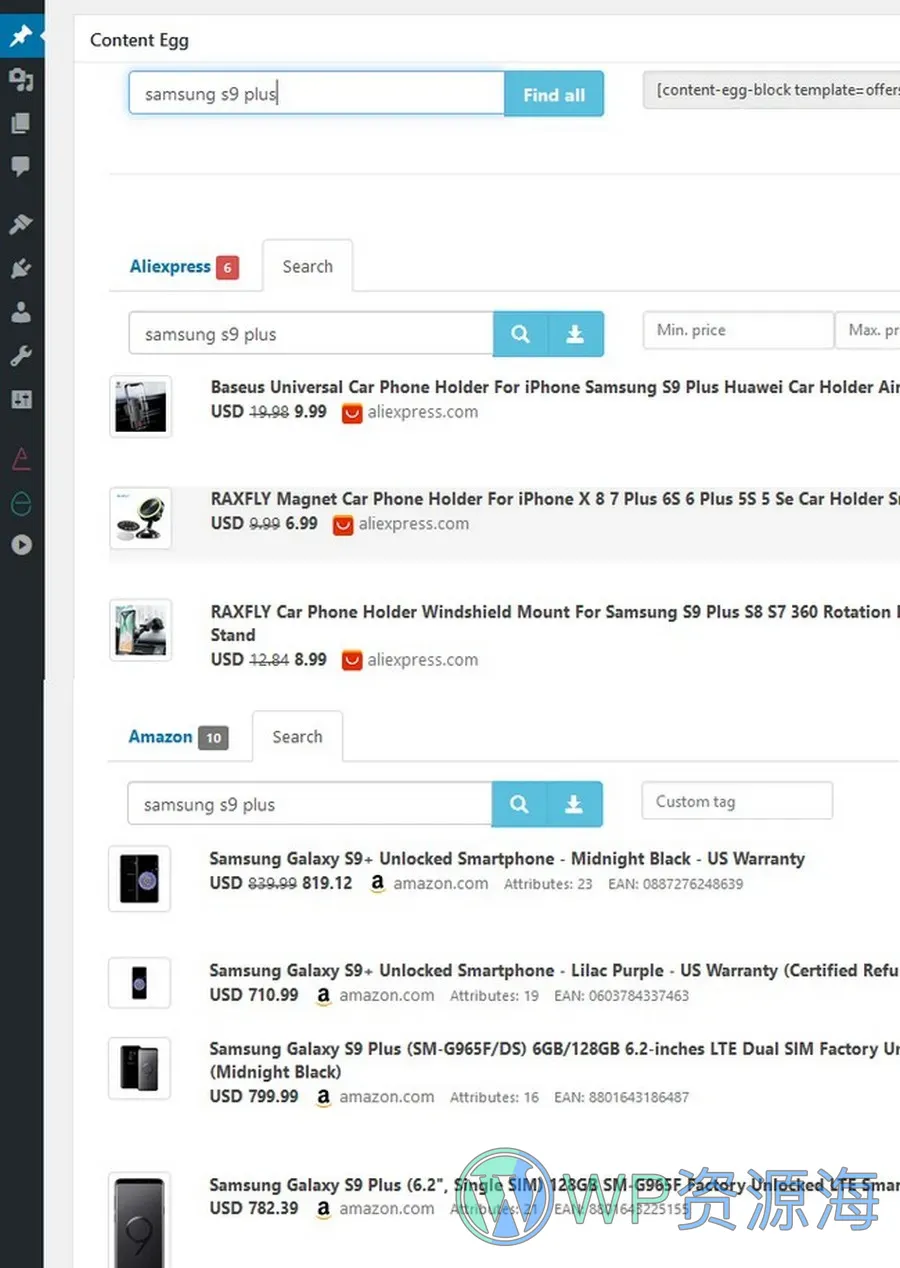Click the Amazon result count badge 10

(x=213, y=738)
